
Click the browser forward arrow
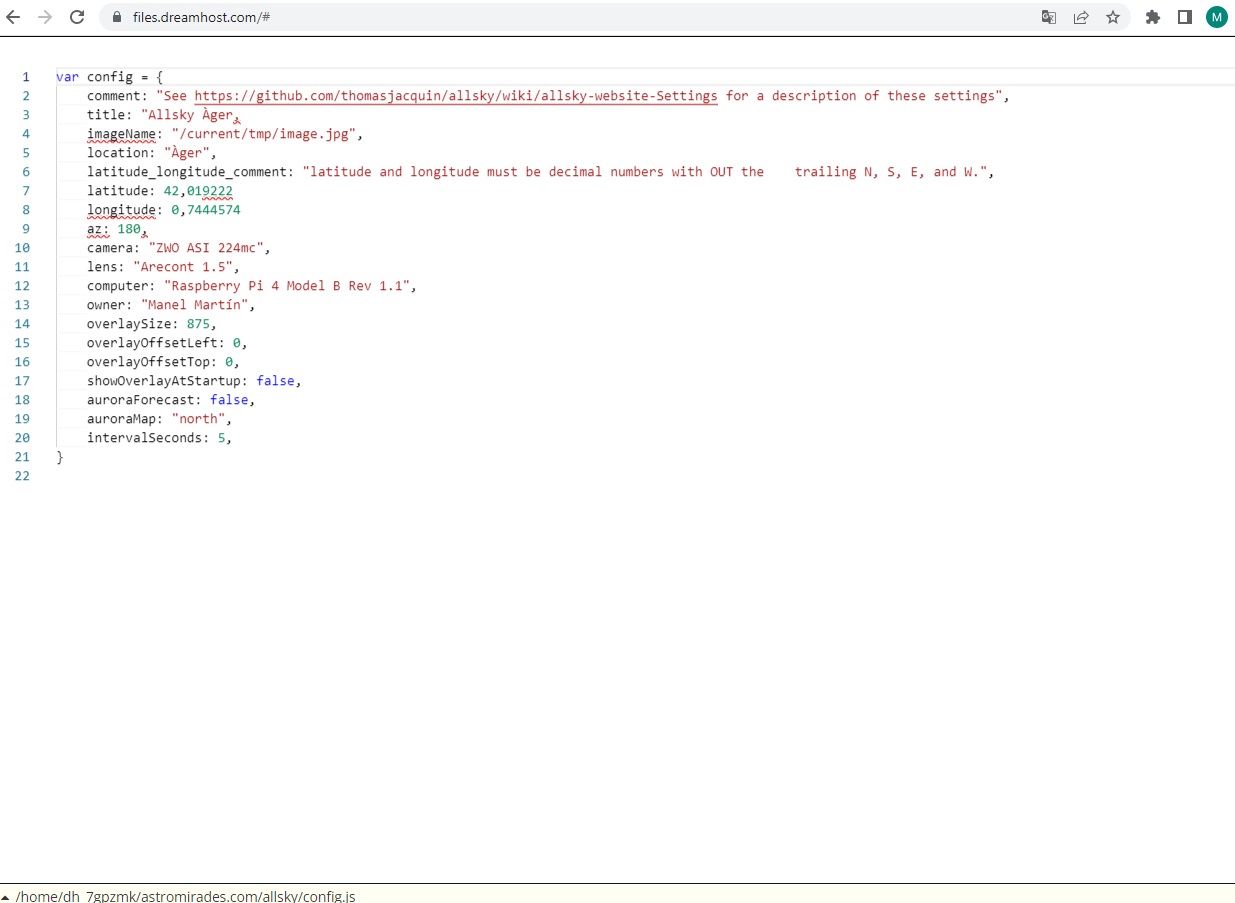pyautogui.click(x=44, y=17)
